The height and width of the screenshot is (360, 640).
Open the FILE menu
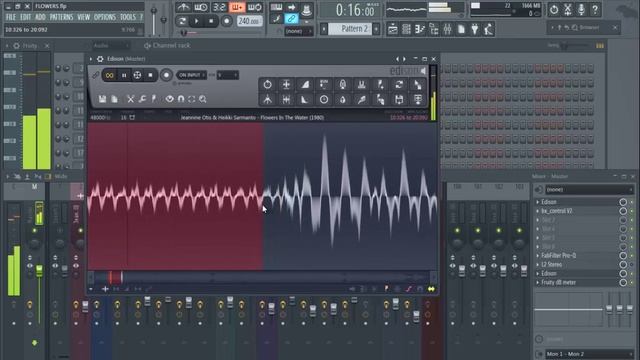click(11, 17)
